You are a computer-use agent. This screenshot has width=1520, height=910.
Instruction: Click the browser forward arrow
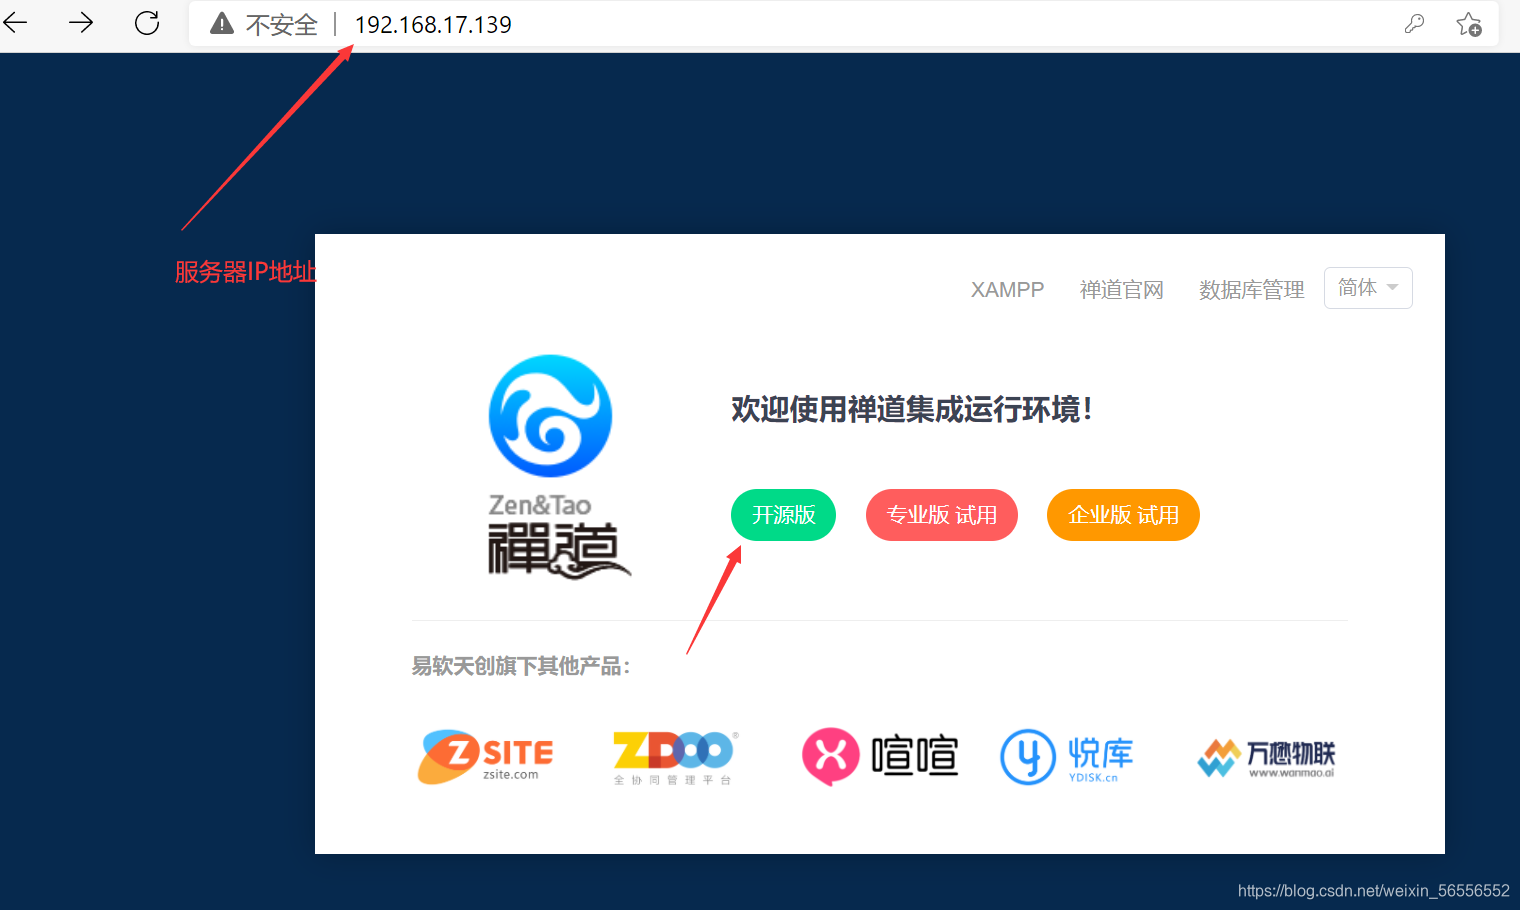point(80,23)
